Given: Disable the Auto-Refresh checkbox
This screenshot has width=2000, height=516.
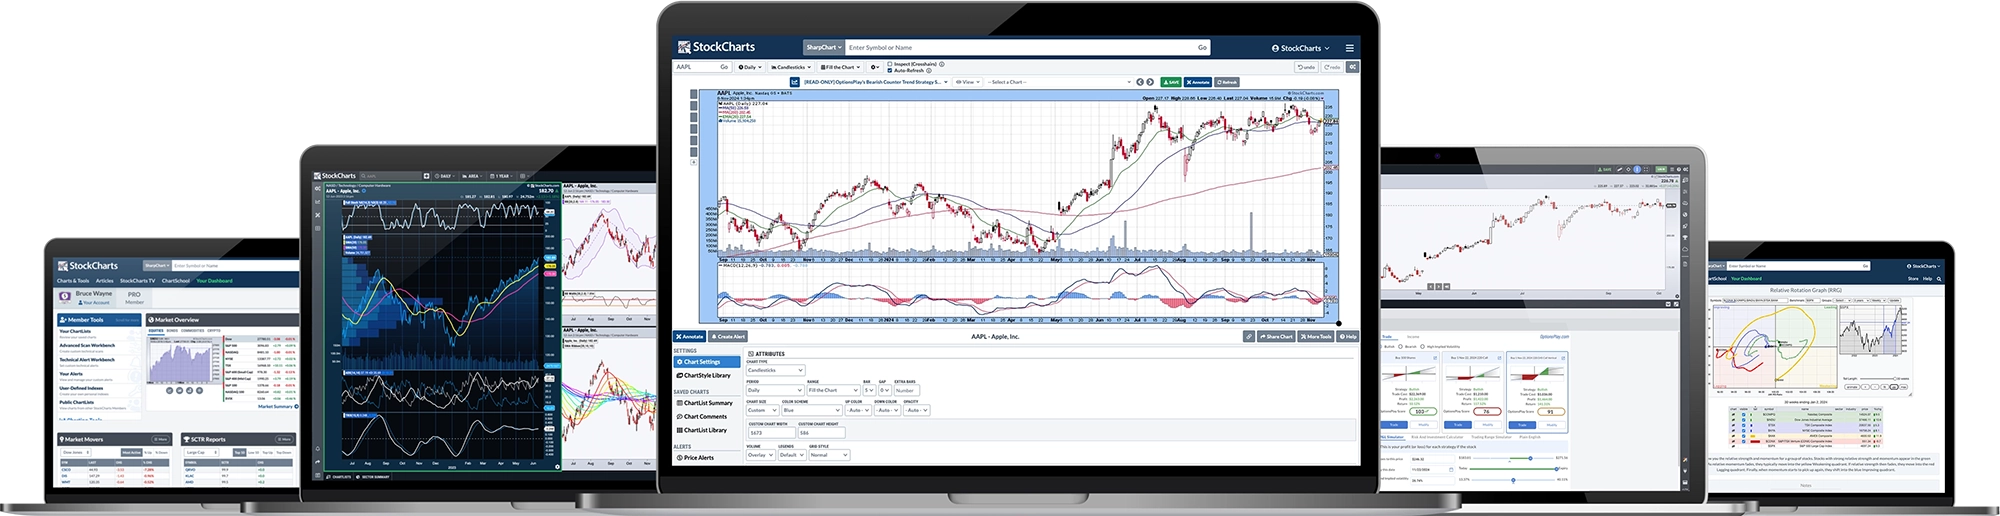Looking at the screenshot, I should tap(890, 71).
